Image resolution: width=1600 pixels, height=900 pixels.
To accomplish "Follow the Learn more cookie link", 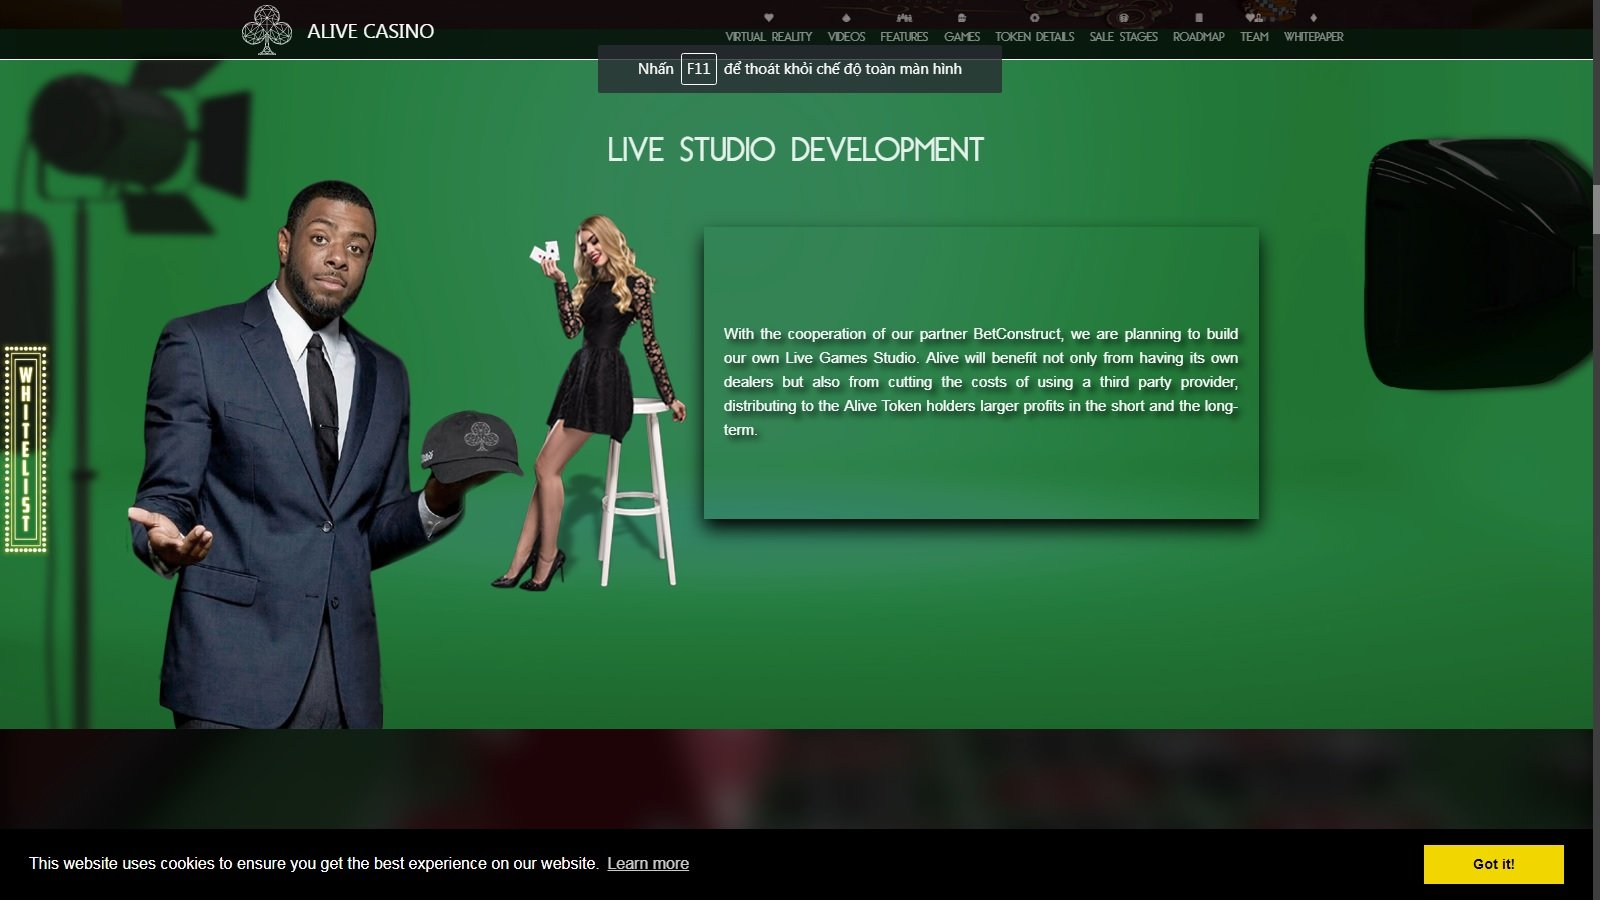I will click(648, 864).
